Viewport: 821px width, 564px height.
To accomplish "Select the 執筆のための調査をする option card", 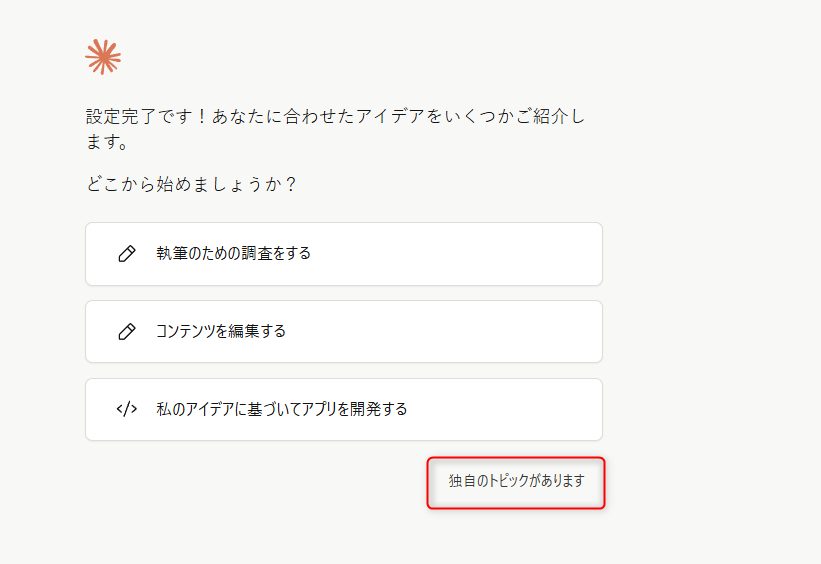I will [343, 254].
